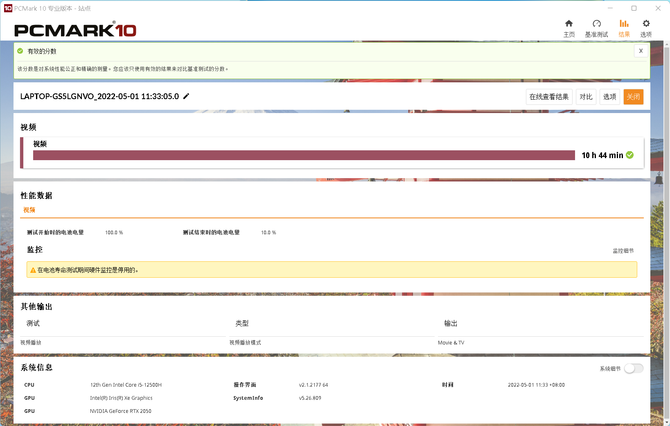Click the PCMark 10 app icon in title bar
The height and width of the screenshot is (426, 670).
coord(8,8)
